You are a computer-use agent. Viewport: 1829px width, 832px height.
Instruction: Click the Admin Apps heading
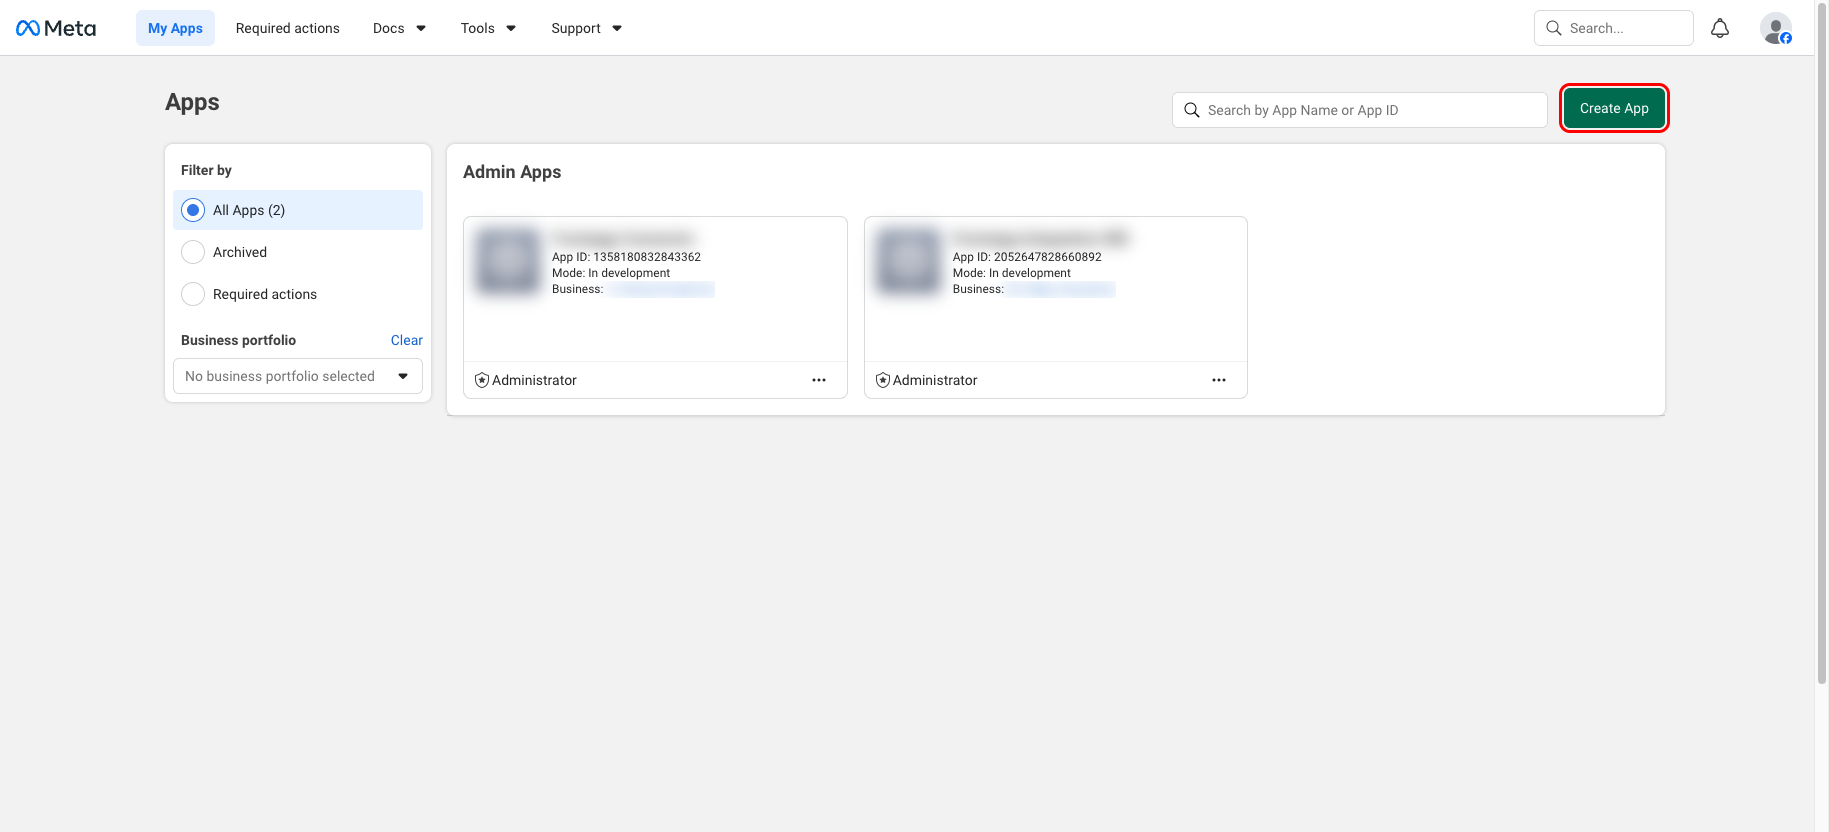512,172
